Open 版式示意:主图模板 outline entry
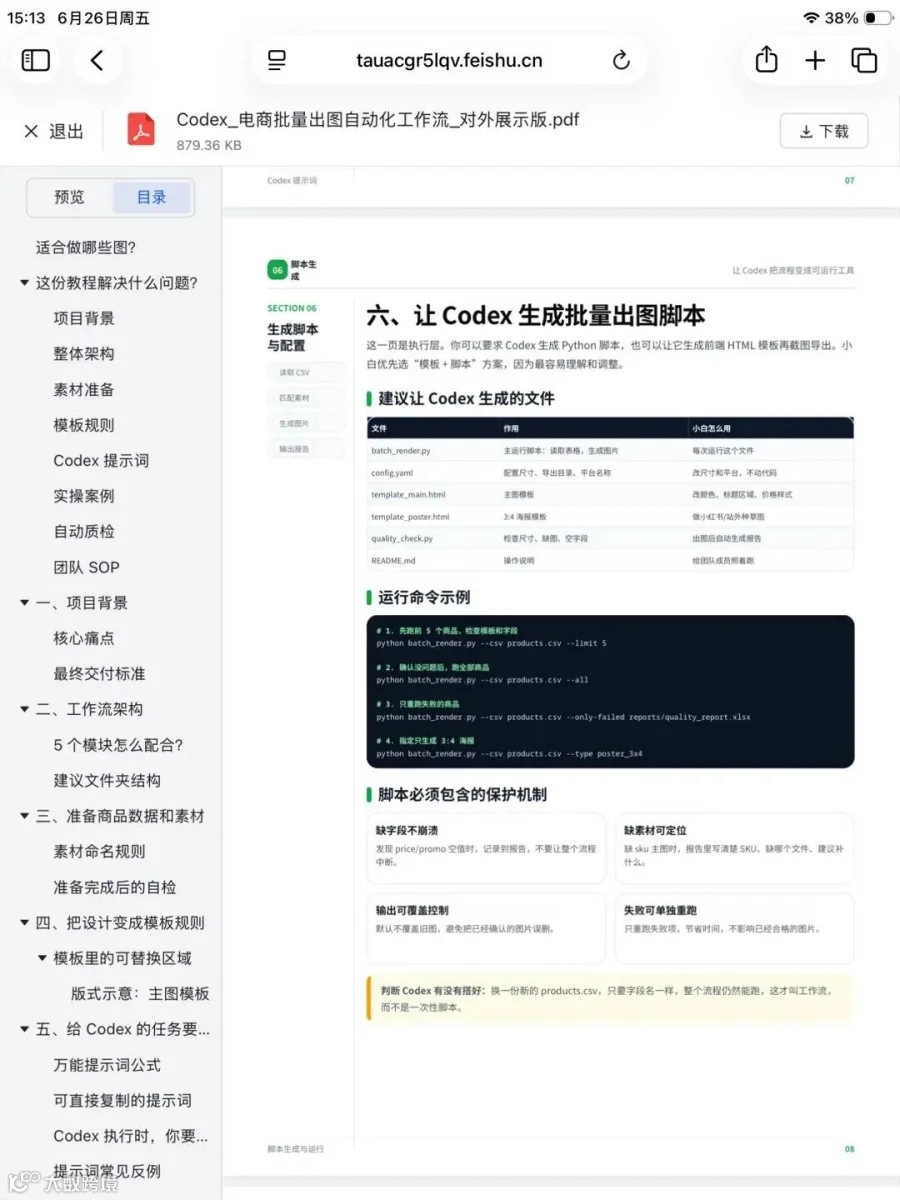The image size is (900, 1200). coord(140,994)
